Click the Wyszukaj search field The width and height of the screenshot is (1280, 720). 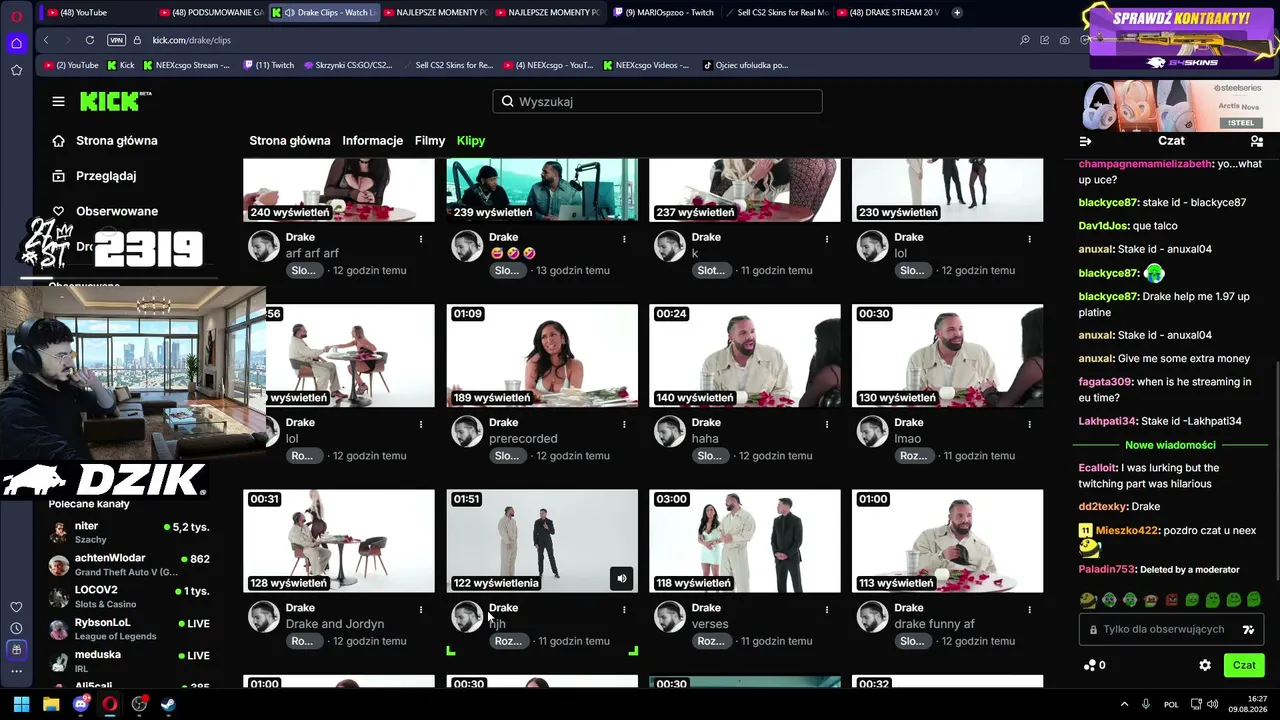coord(657,101)
